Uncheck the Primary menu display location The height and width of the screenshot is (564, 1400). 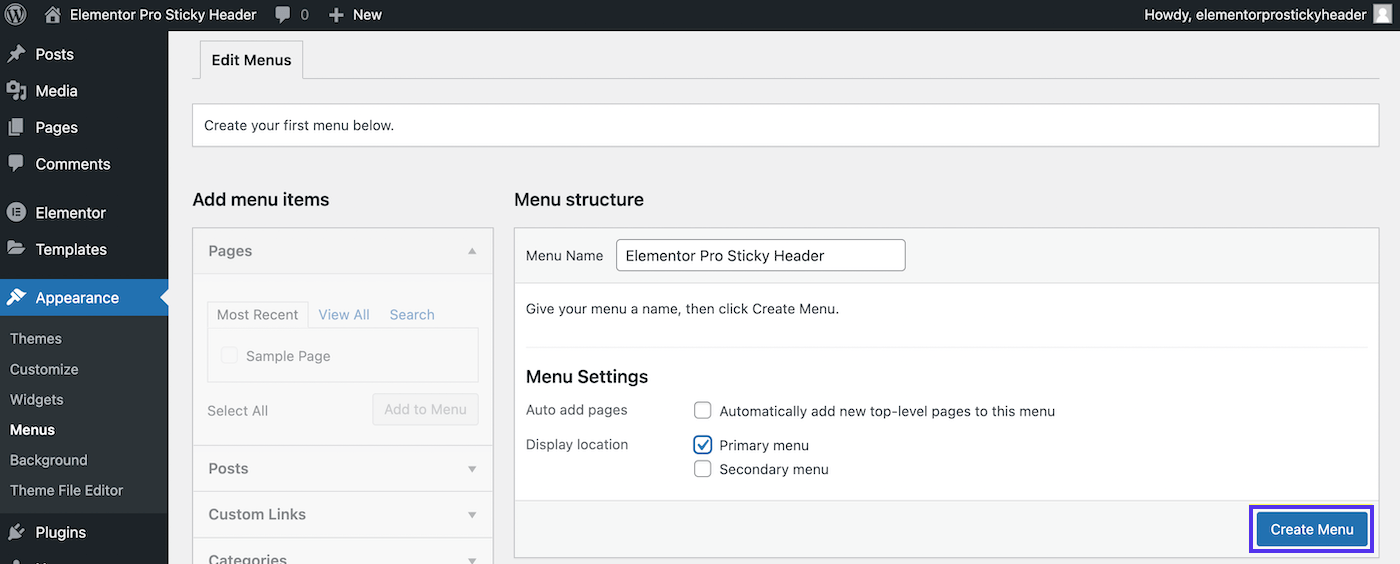[x=703, y=445]
